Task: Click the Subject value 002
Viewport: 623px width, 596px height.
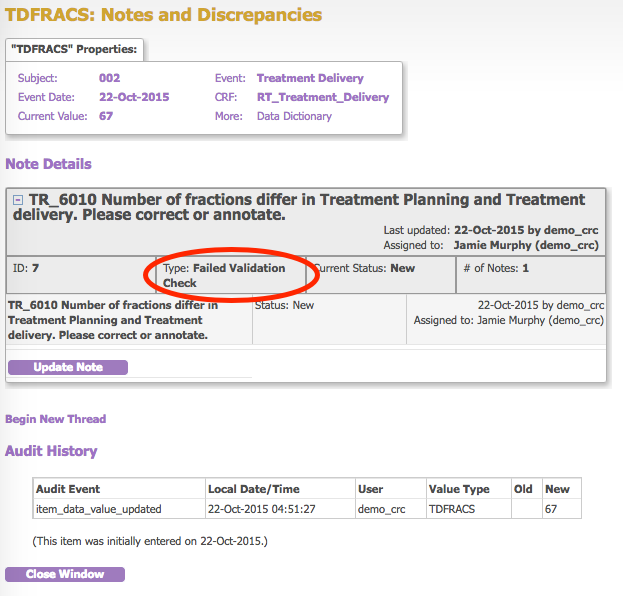Action: point(109,78)
